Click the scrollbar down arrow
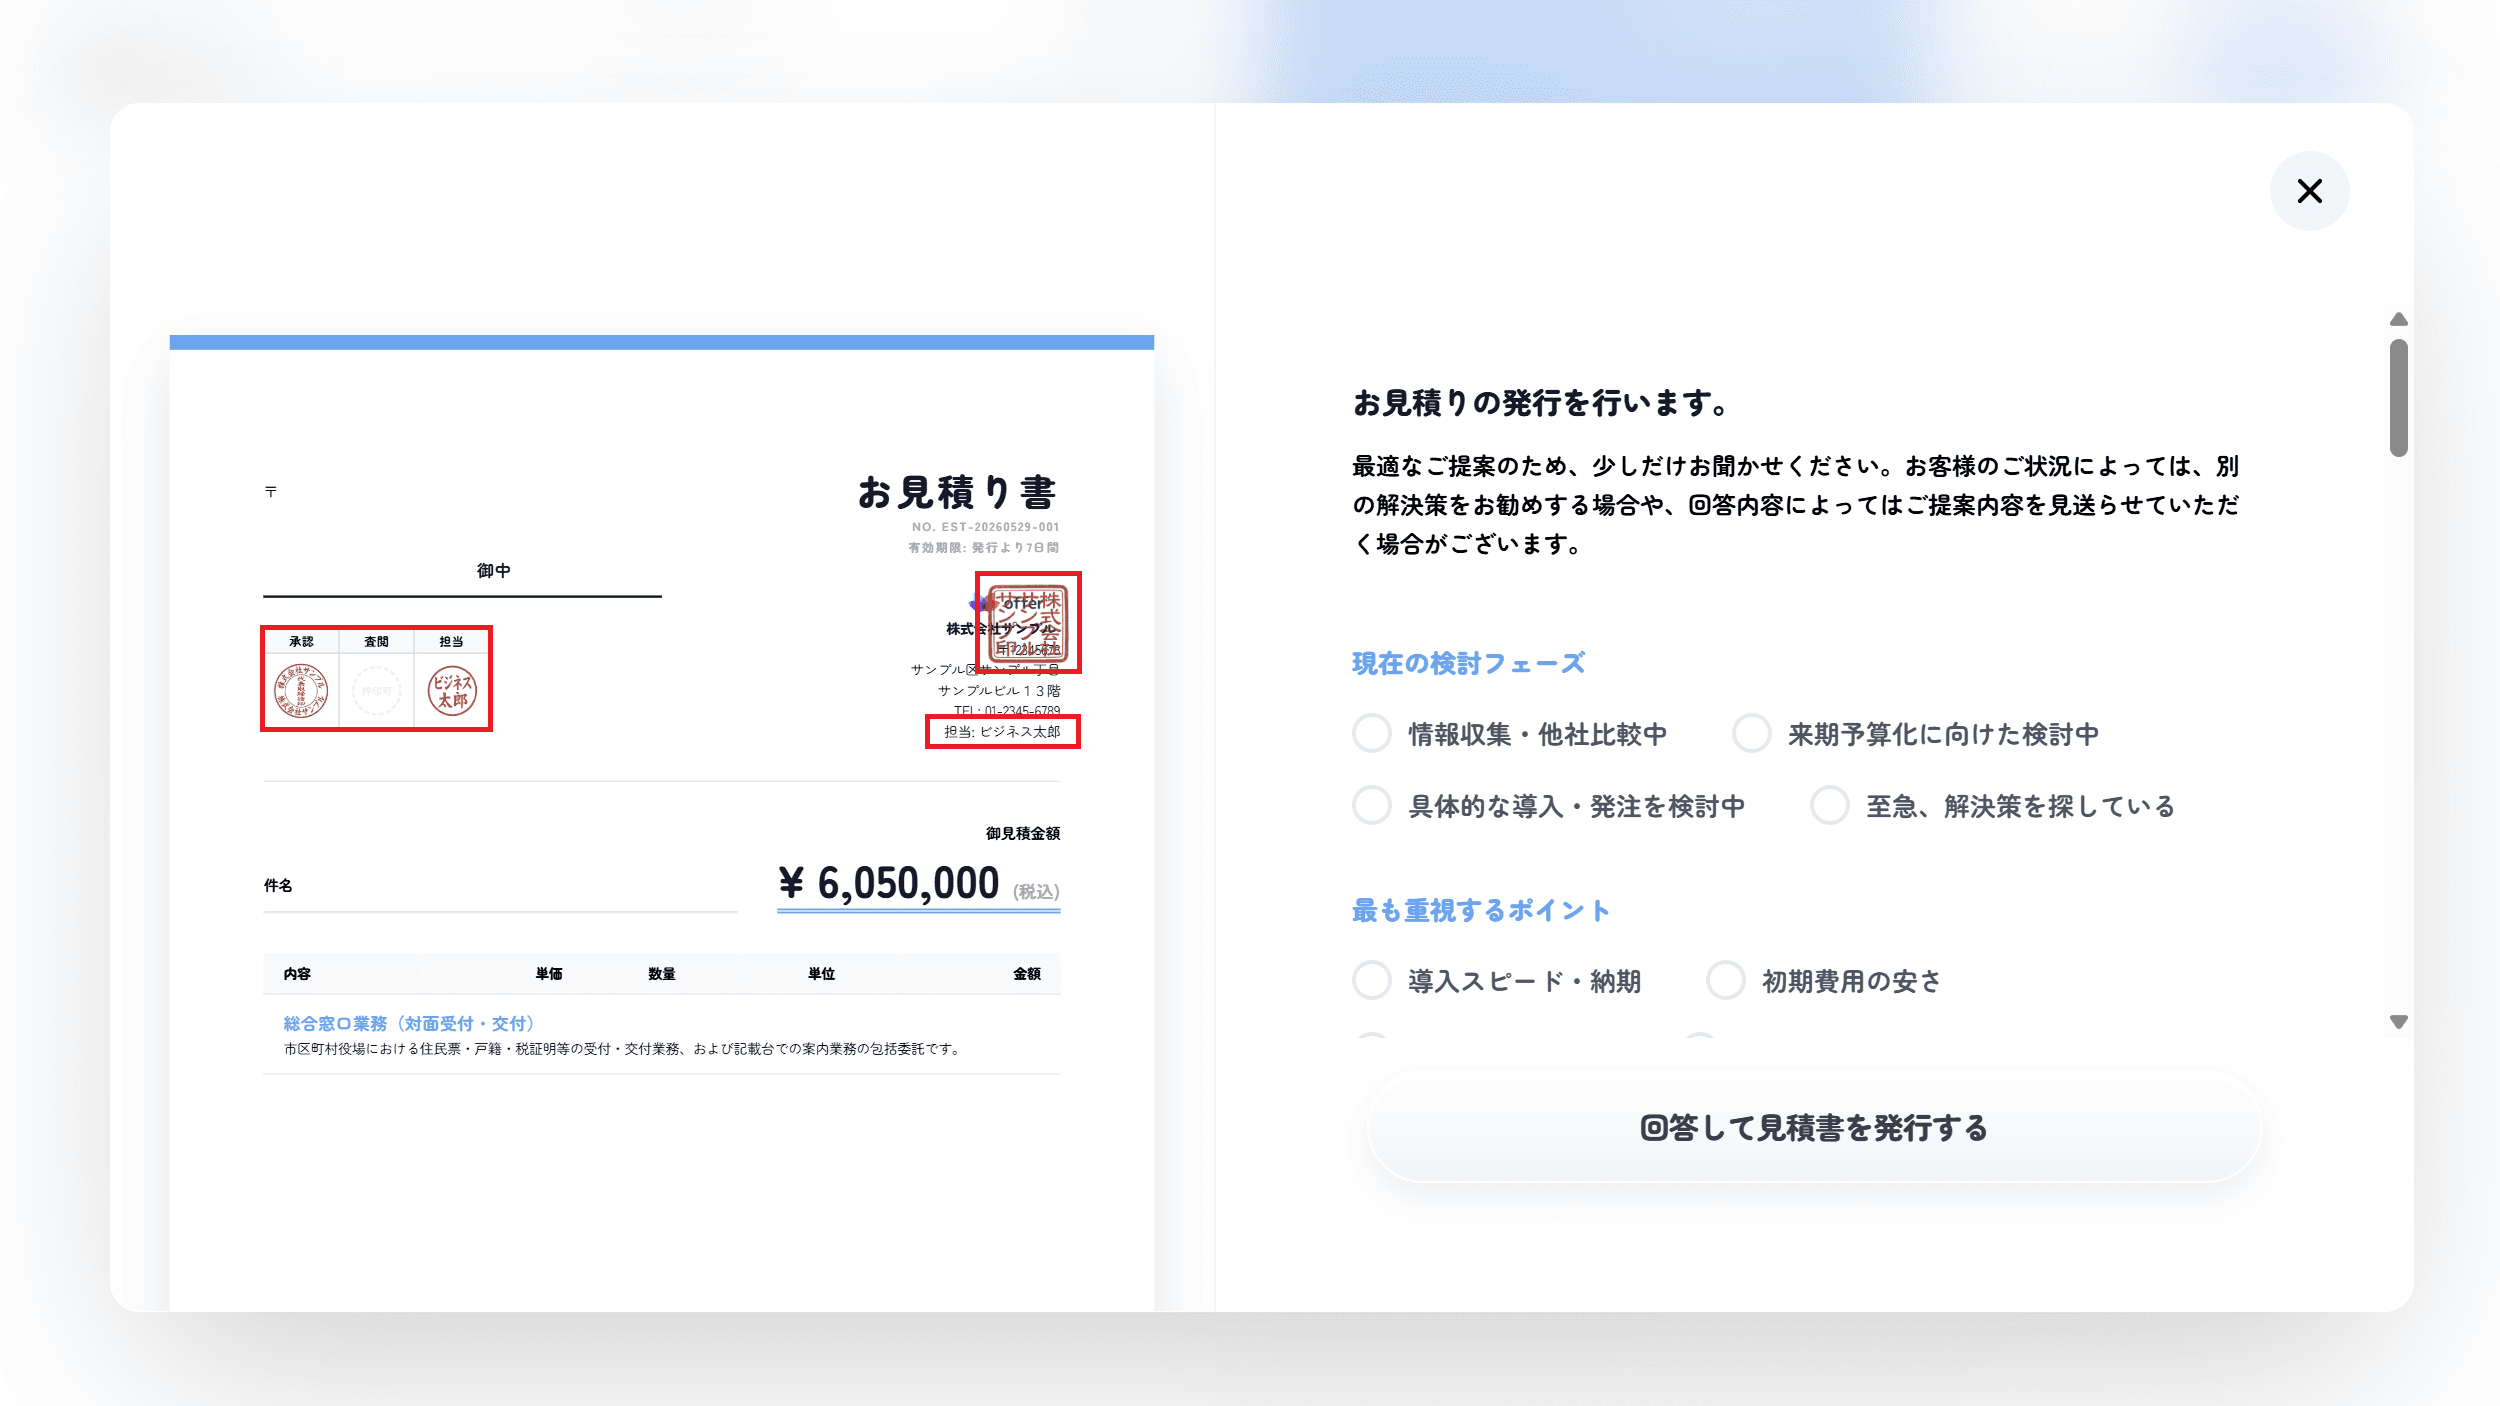Image resolution: width=2500 pixels, height=1406 pixels. click(x=2398, y=1022)
